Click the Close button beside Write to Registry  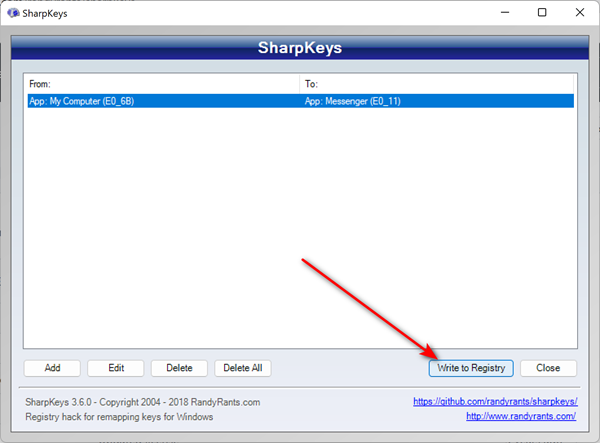pyautogui.click(x=548, y=368)
